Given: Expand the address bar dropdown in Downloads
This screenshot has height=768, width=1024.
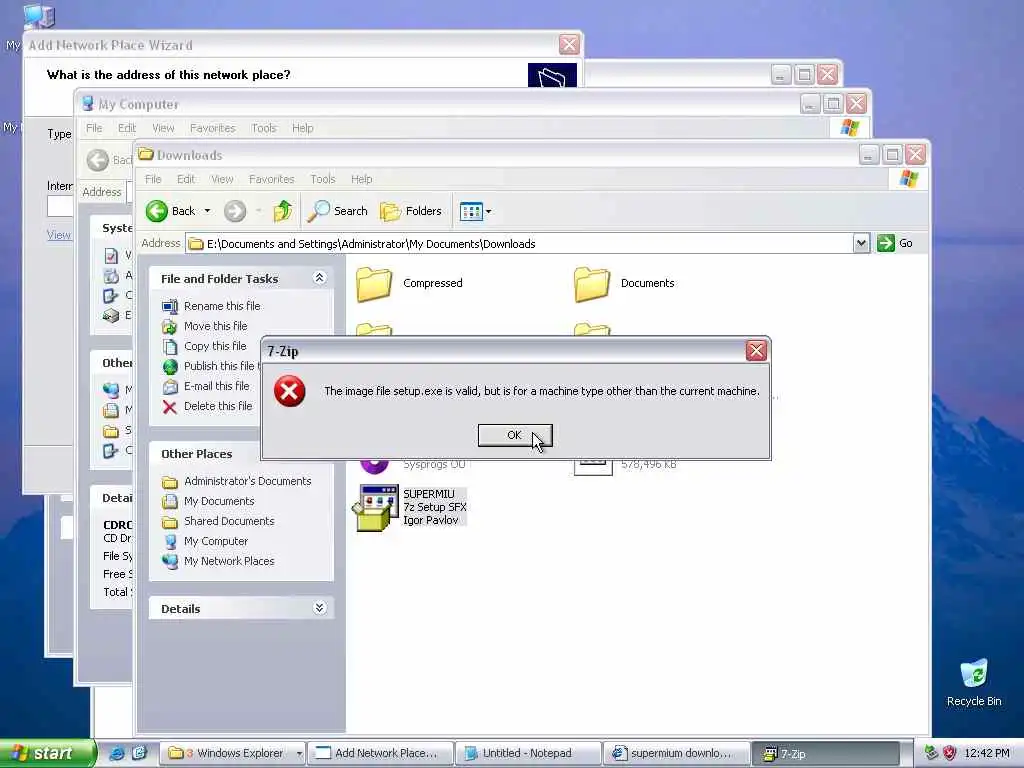Looking at the screenshot, I should (x=861, y=244).
